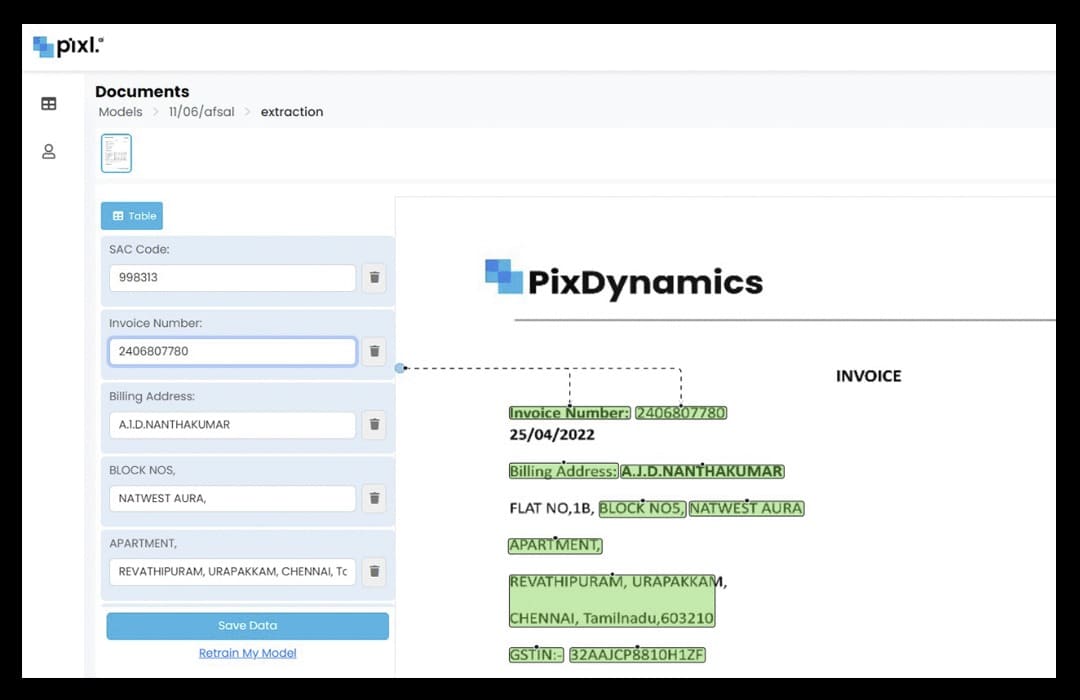Select highlighted NATWEST AURA box in document

pos(747,508)
